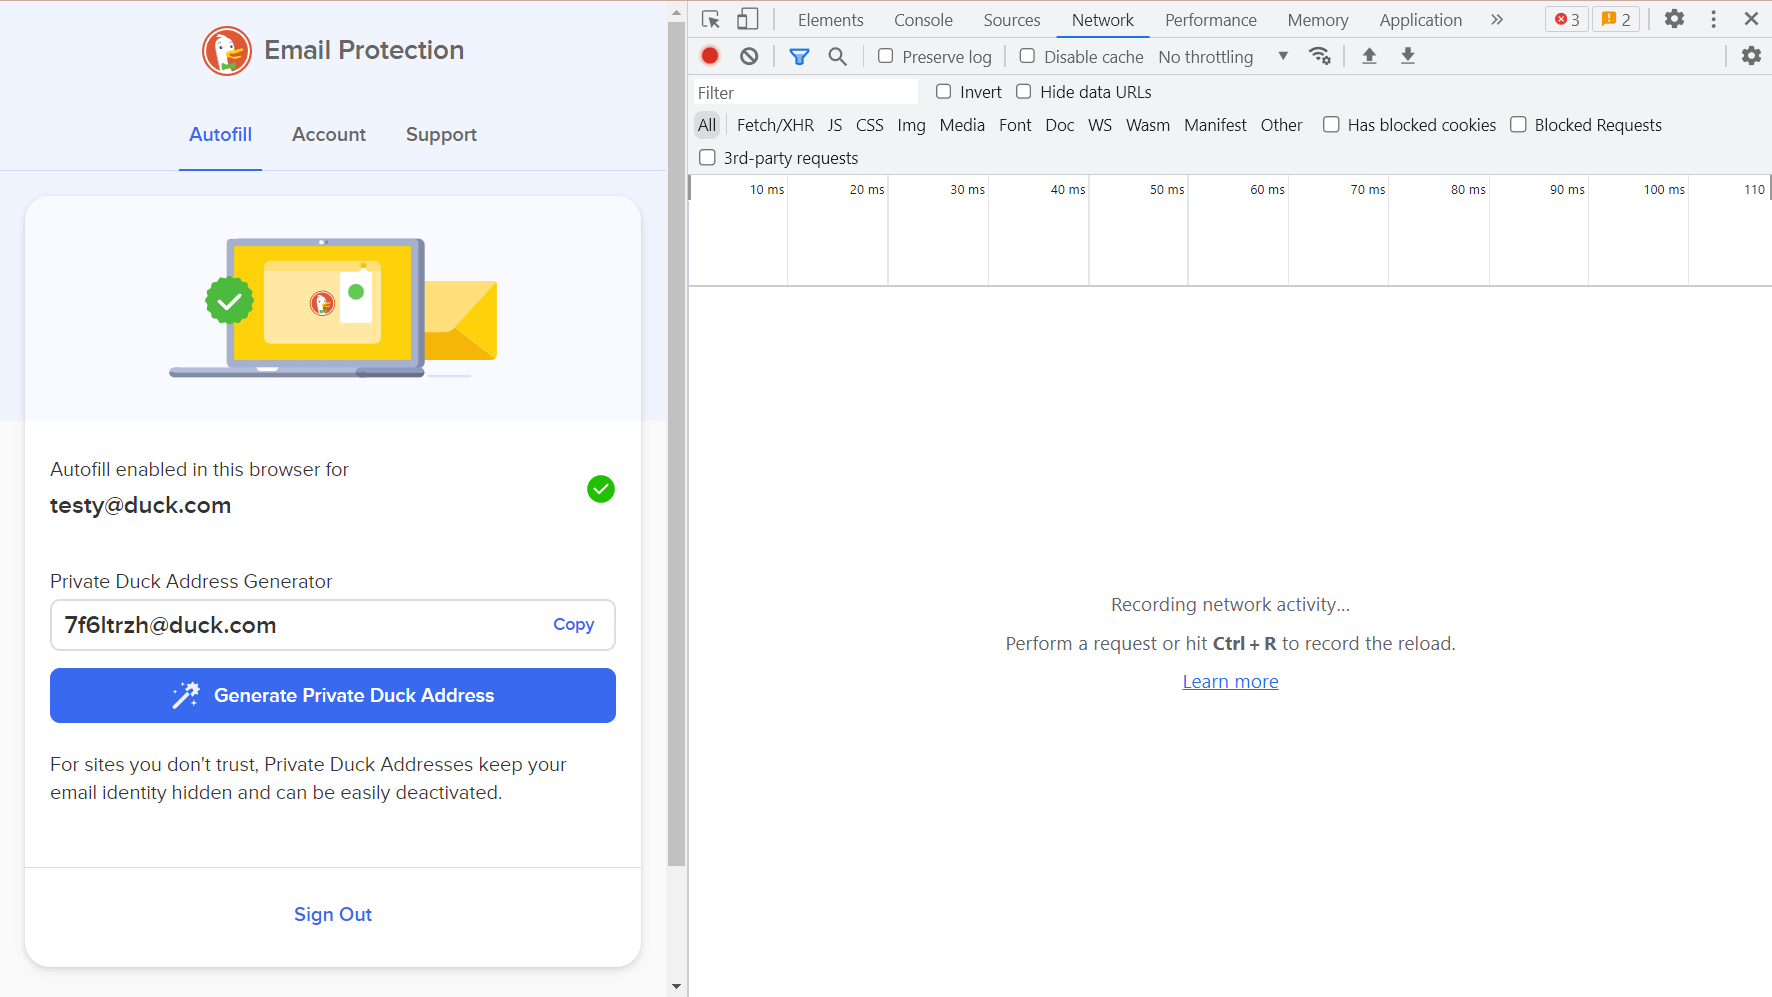Filter requests by Img

pos(911,125)
